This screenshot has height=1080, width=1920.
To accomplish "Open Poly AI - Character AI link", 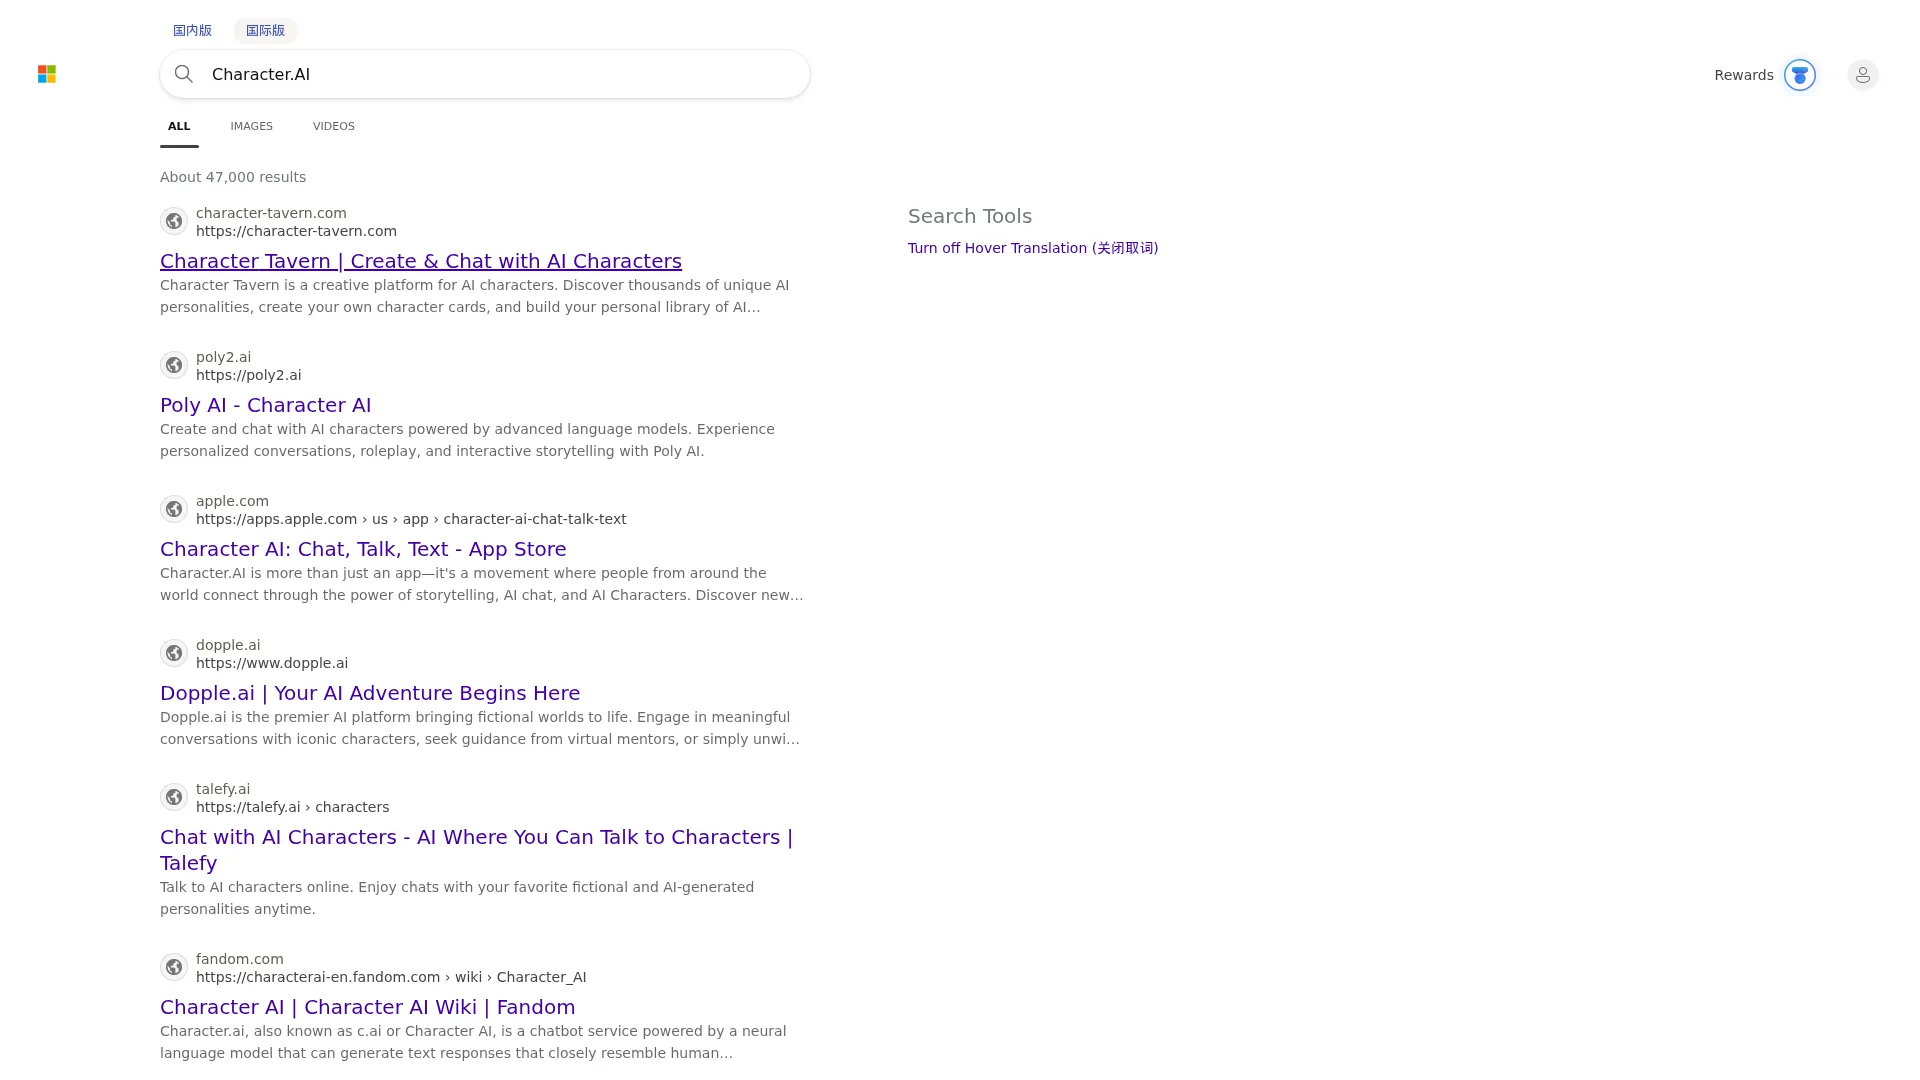I will tap(266, 405).
